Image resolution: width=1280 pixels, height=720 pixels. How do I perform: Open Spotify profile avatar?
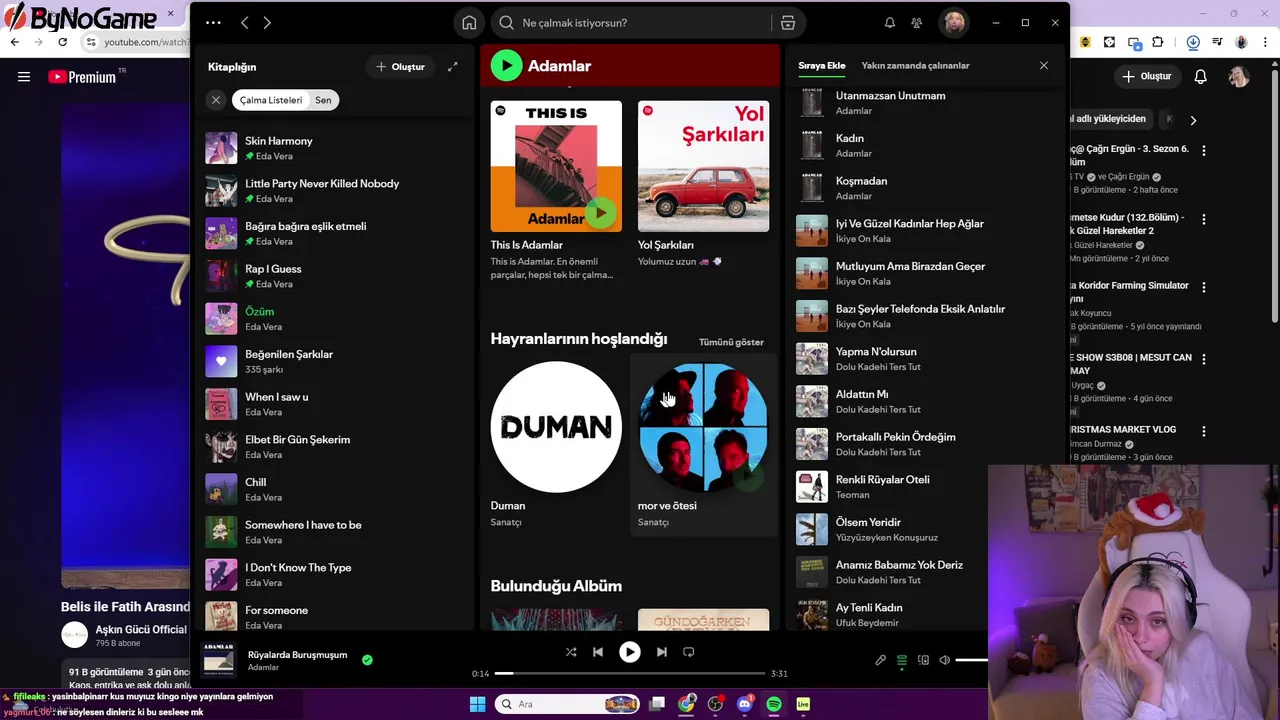pyautogui.click(x=954, y=23)
